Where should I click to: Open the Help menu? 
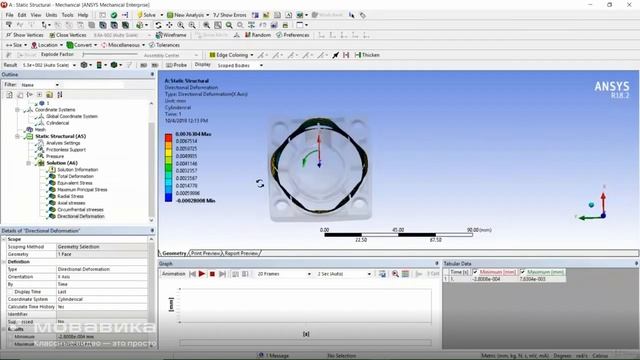(83, 15)
